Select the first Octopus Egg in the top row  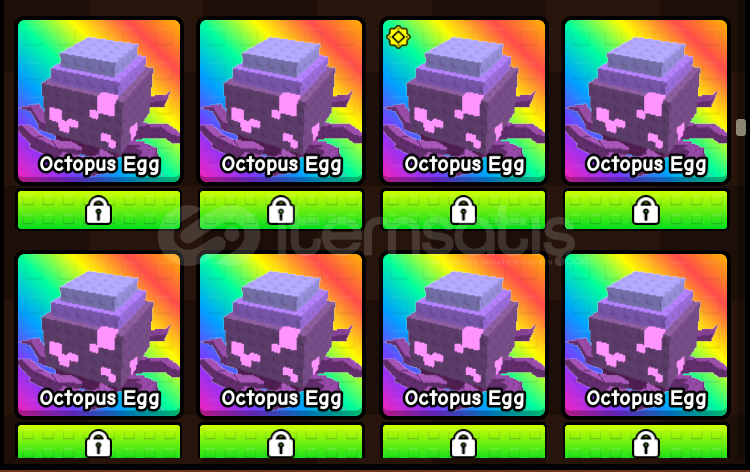click(x=99, y=100)
